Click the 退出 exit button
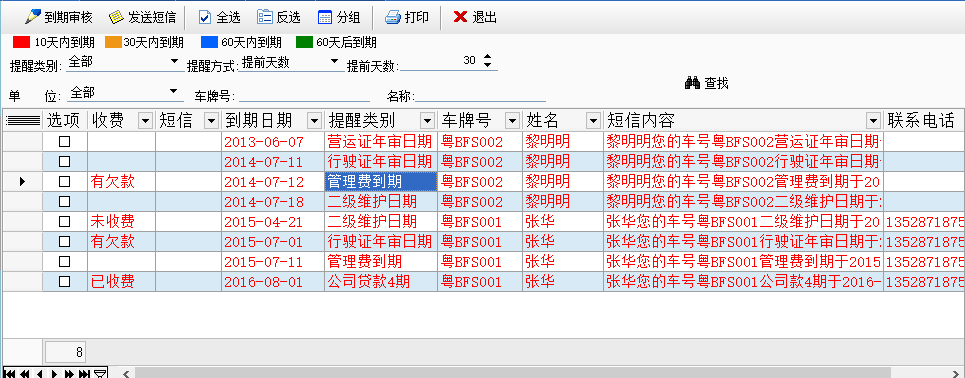Screen dimensions: 965x378 pos(475,17)
